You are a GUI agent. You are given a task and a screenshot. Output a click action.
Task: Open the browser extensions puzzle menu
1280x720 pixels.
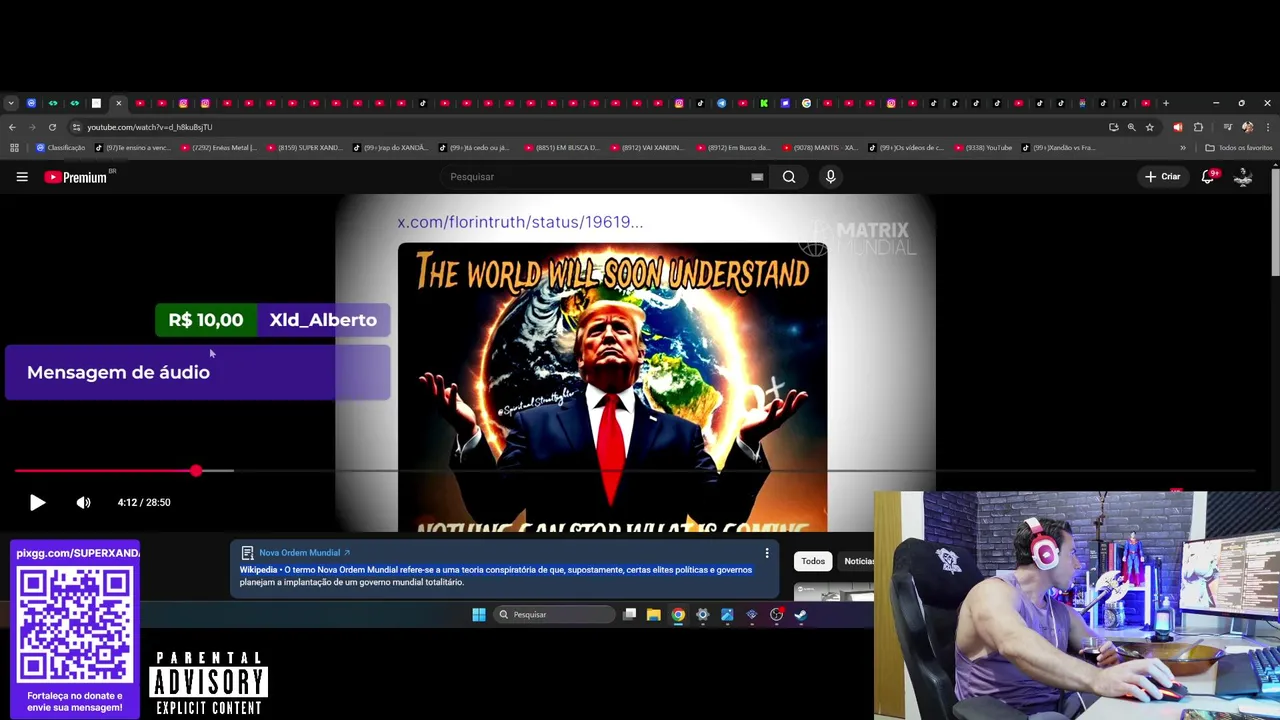(1198, 127)
